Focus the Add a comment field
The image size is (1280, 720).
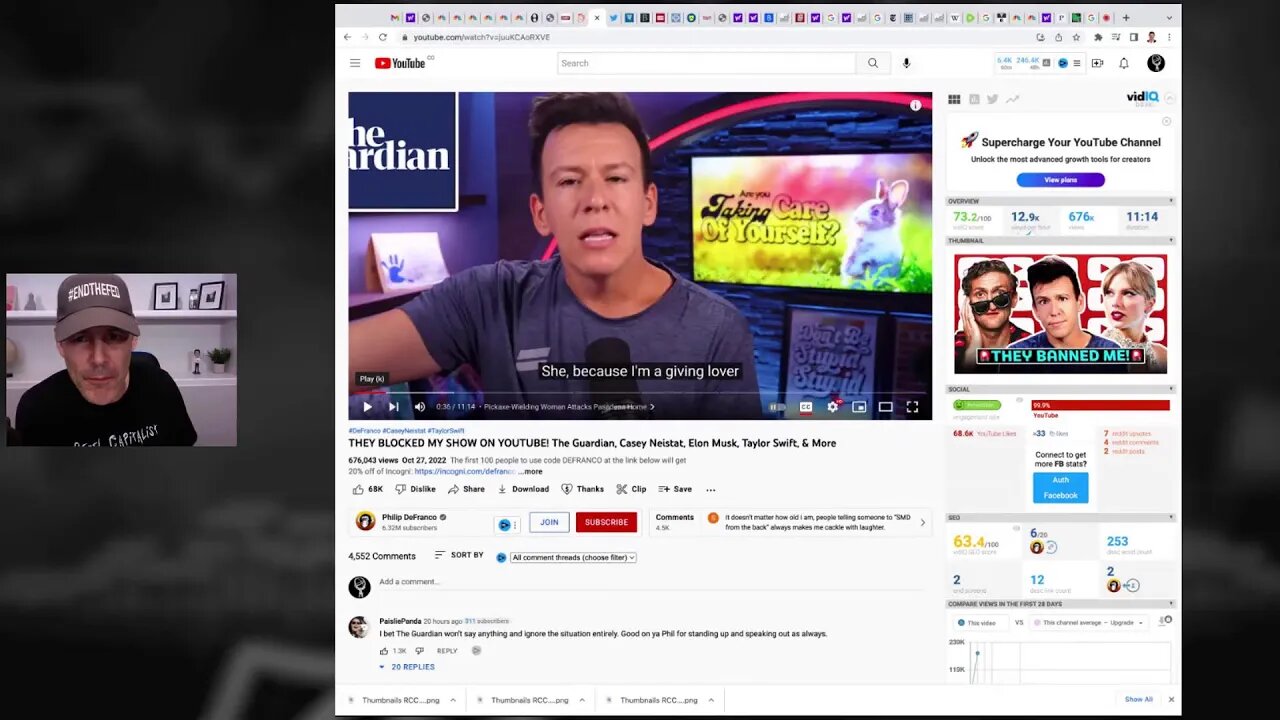(x=650, y=582)
